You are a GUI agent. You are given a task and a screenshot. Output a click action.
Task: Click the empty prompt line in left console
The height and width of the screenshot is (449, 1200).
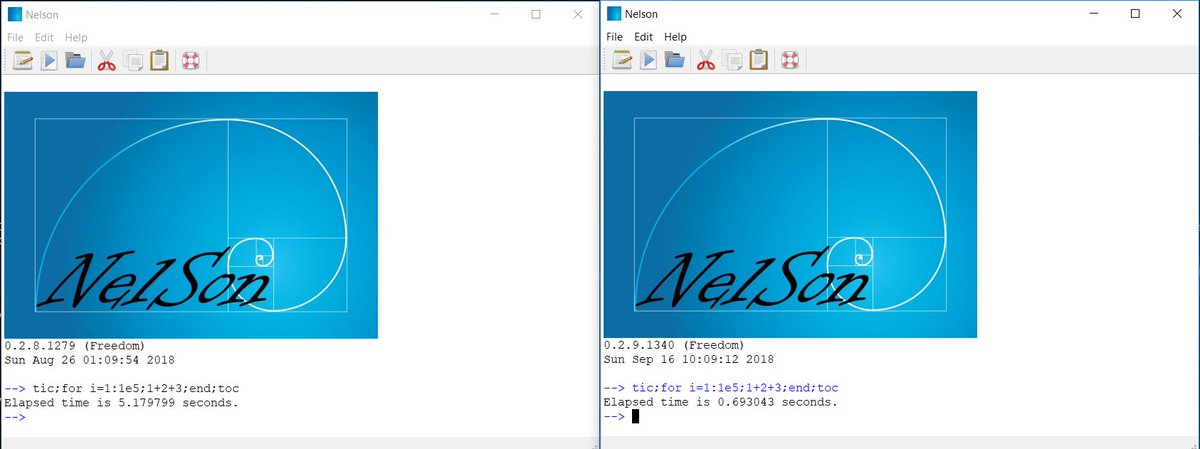tap(14, 416)
